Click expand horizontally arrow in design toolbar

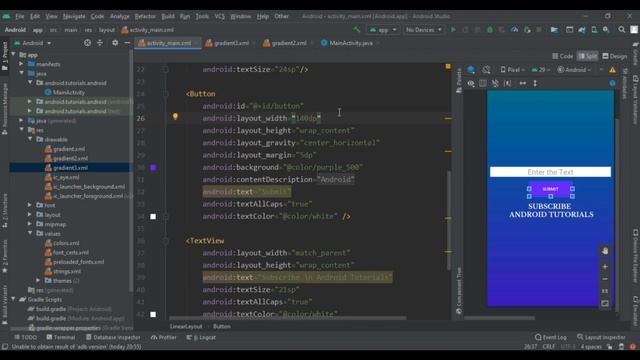click(x=522, y=83)
